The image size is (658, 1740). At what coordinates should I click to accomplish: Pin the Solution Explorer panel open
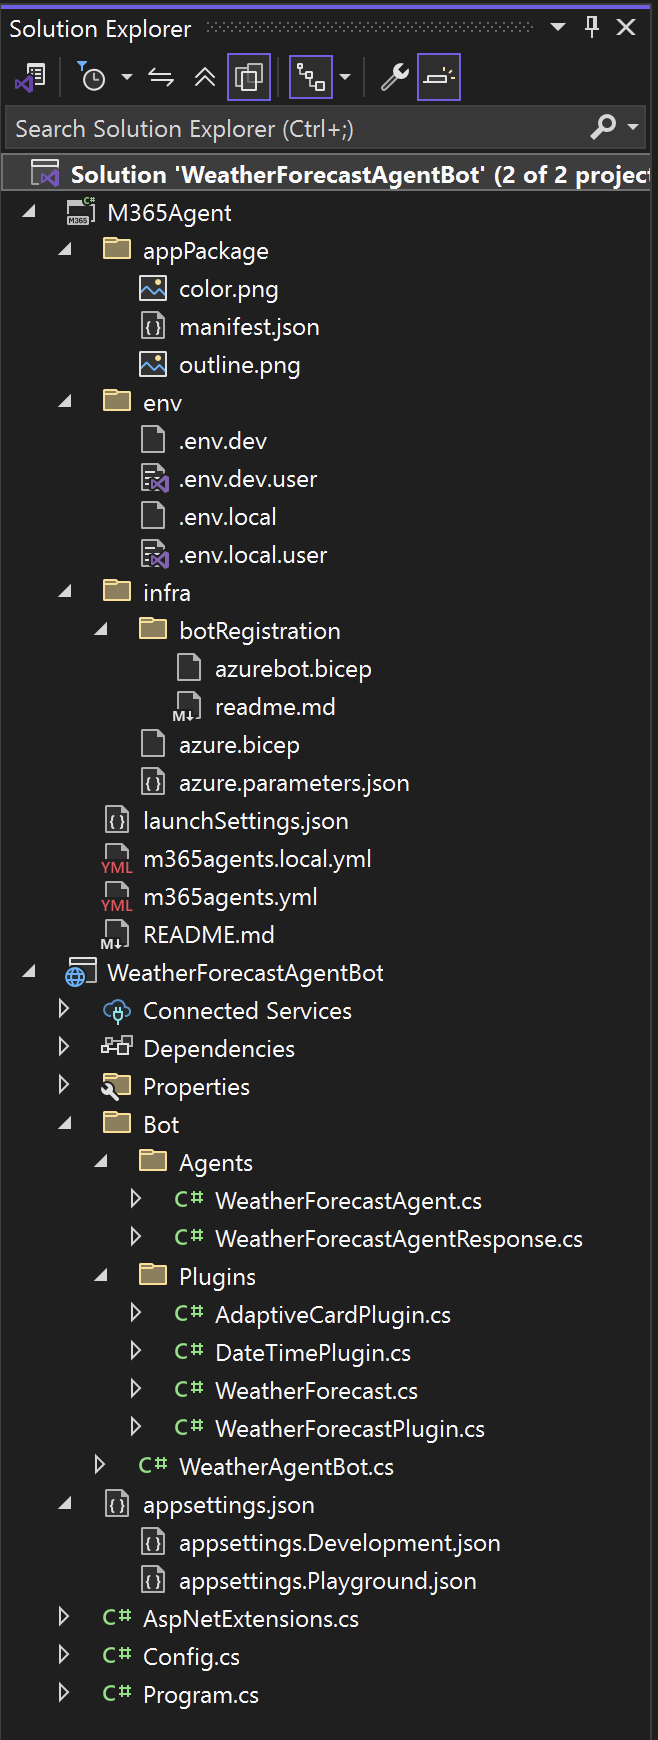coord(591,27)
